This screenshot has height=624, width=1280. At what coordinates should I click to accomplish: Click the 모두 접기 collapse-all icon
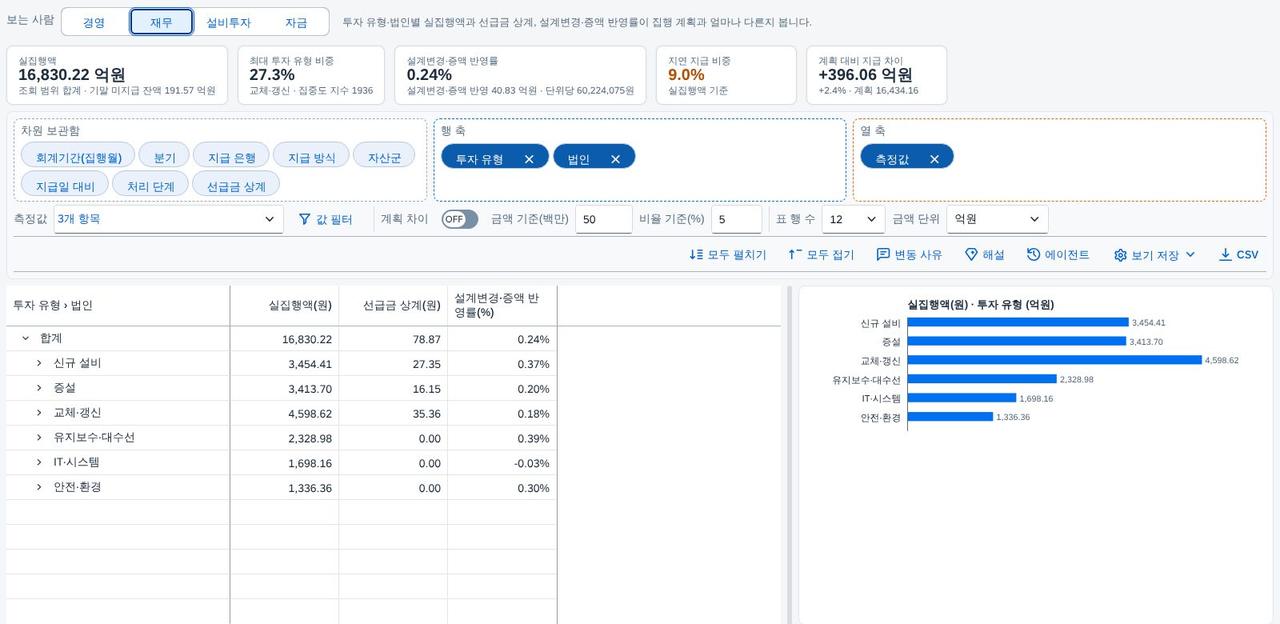click(x=795, y=255)
